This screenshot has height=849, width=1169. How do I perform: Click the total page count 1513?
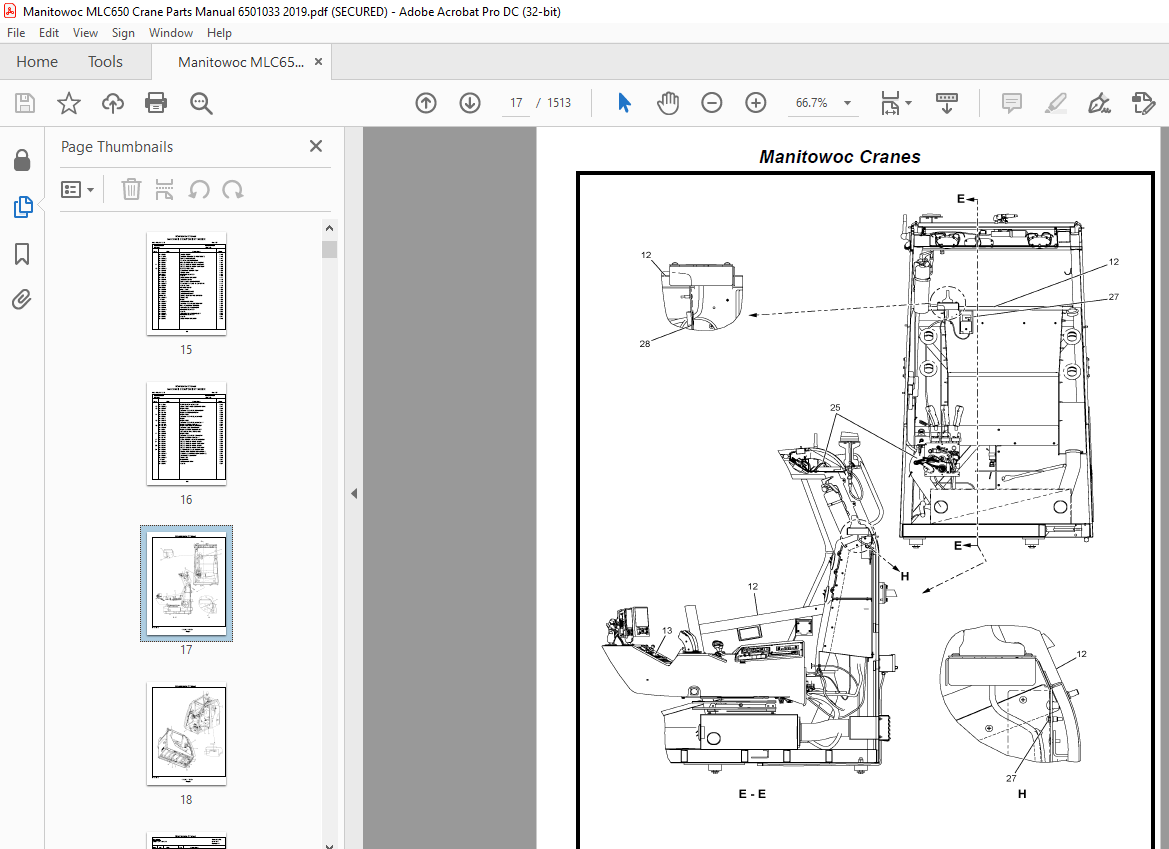coord(559,103)
